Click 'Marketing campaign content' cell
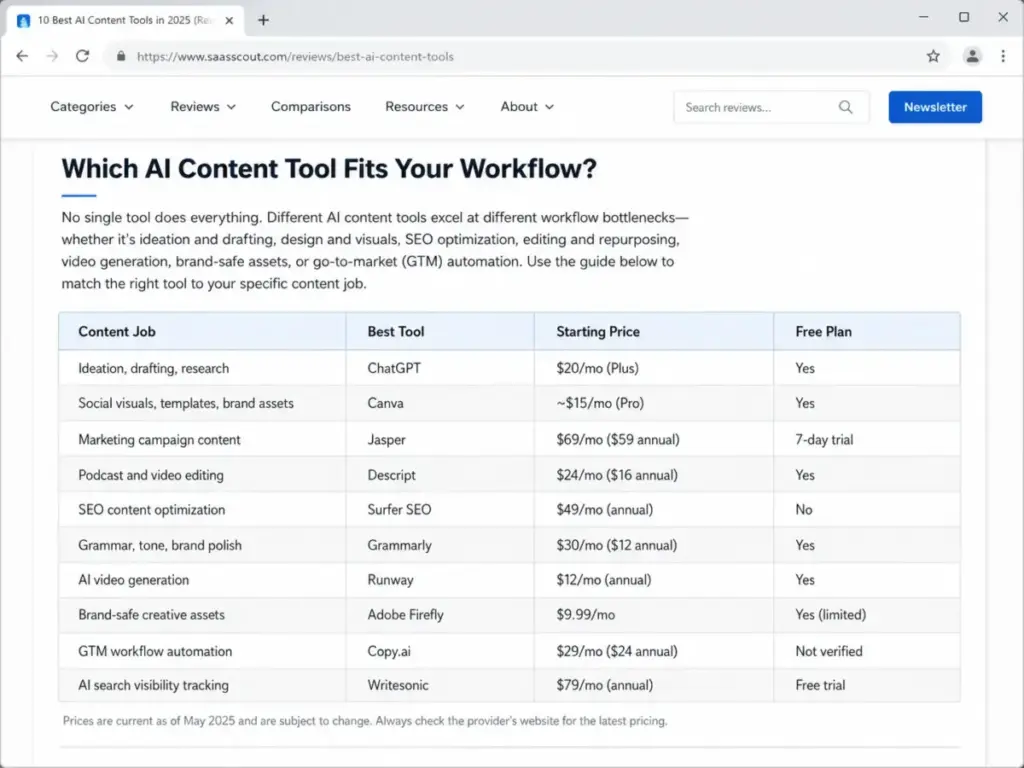 [202, 440]
